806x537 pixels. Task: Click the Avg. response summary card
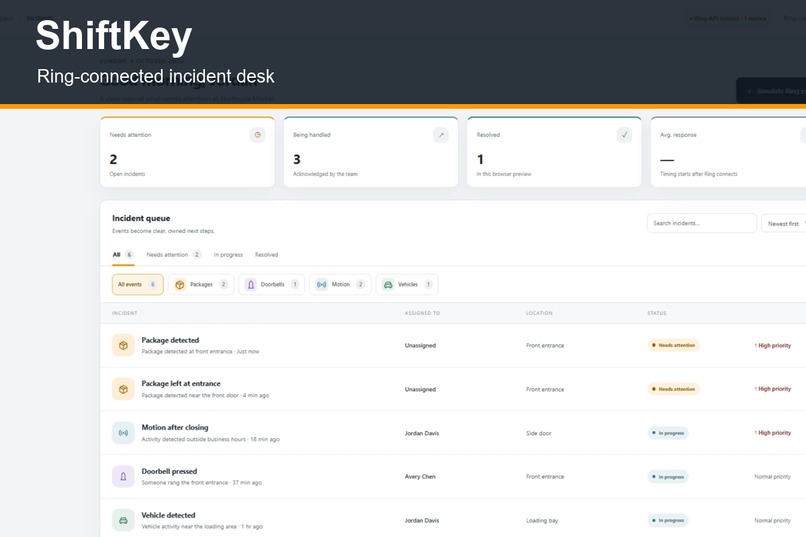[728, 152]
